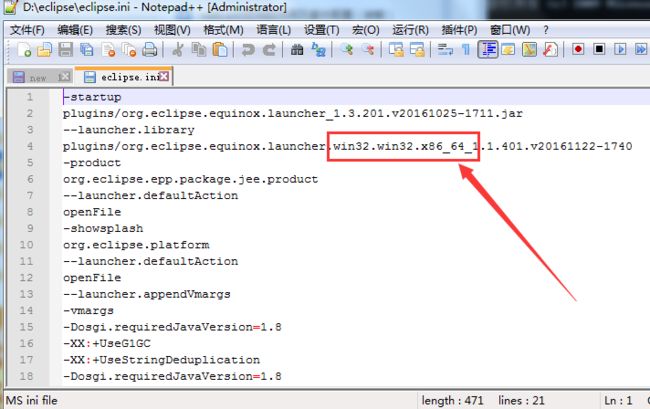Open the Document Map icon
Image resolution: width=650 pixels, height=409 pixels.
point(529,50)
